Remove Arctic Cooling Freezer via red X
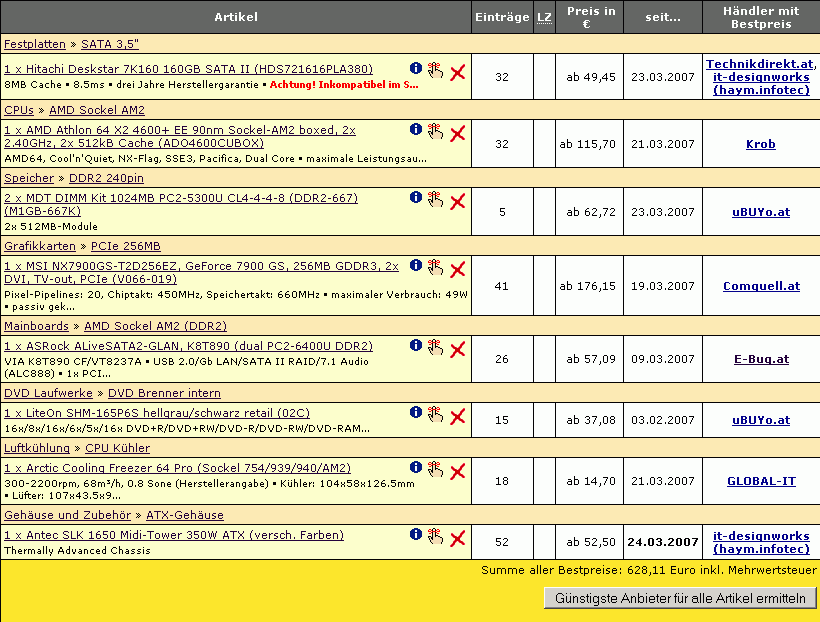The height and width of the screenshot is (622, 820). point(458,471)
